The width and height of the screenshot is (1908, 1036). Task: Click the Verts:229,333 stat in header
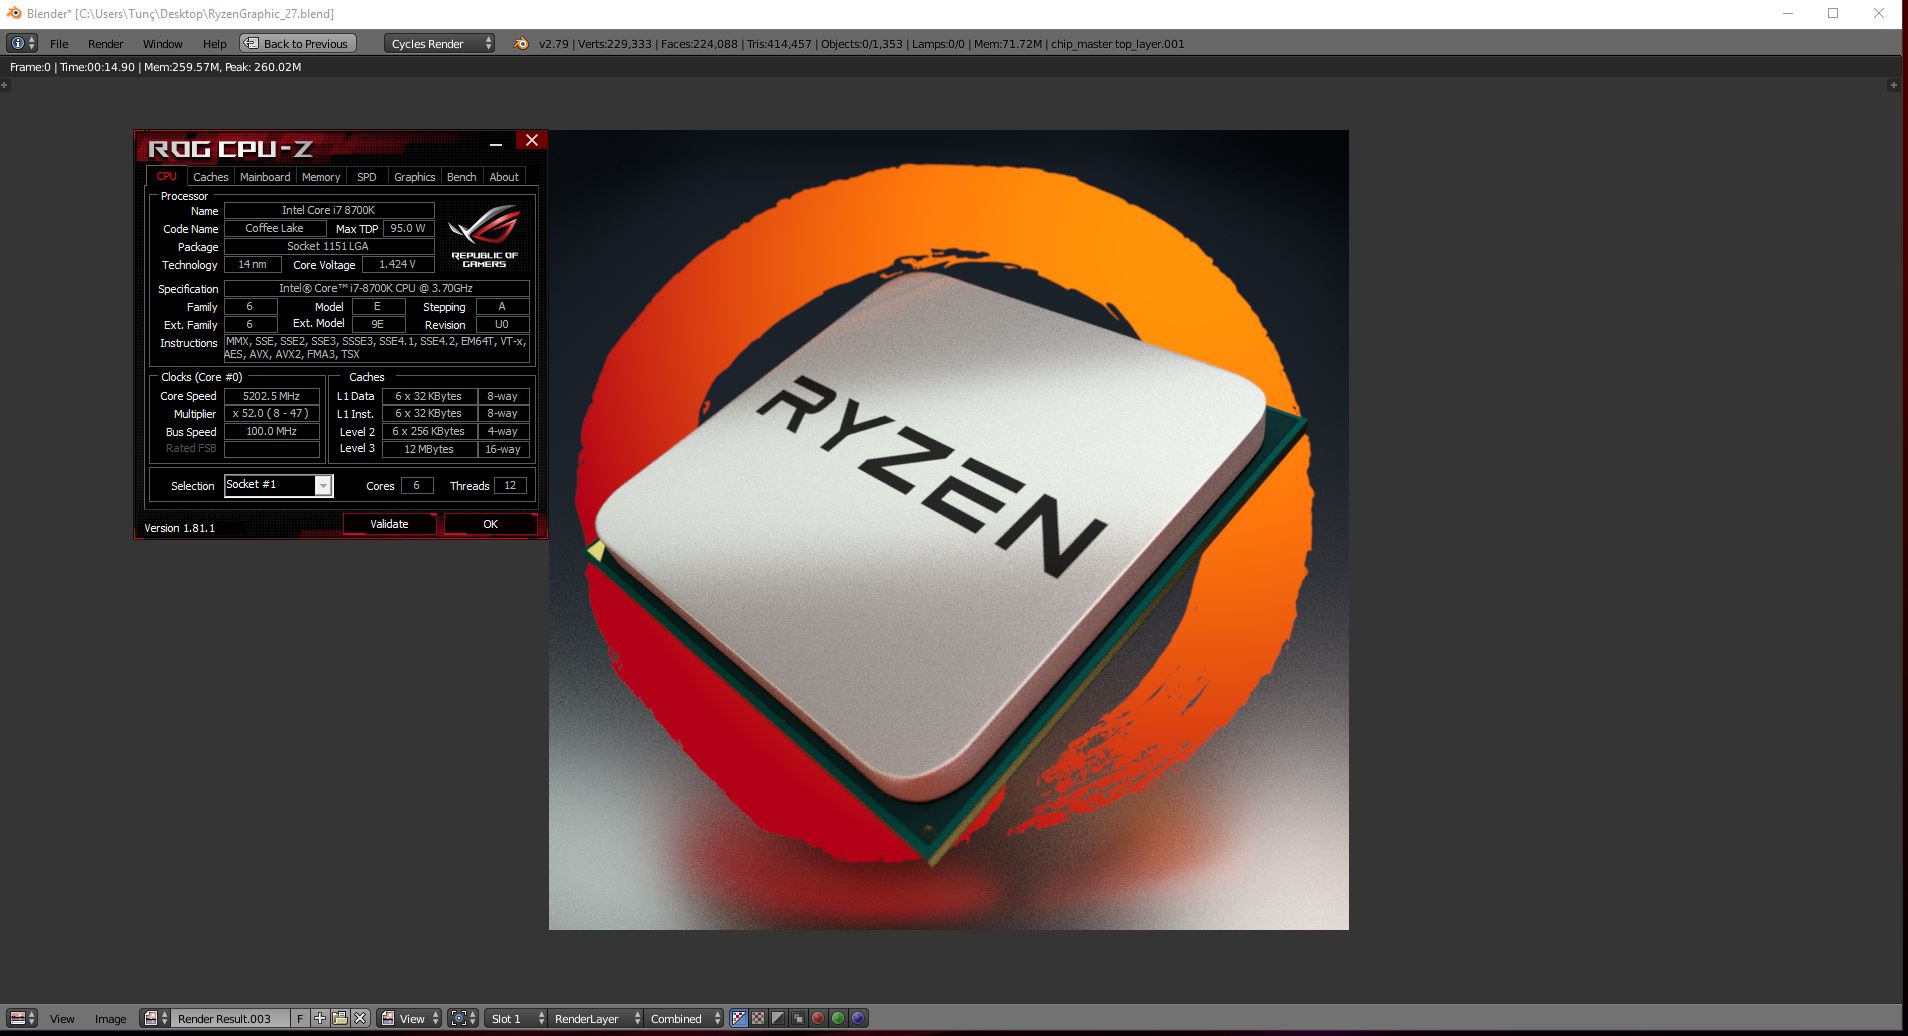615,43
